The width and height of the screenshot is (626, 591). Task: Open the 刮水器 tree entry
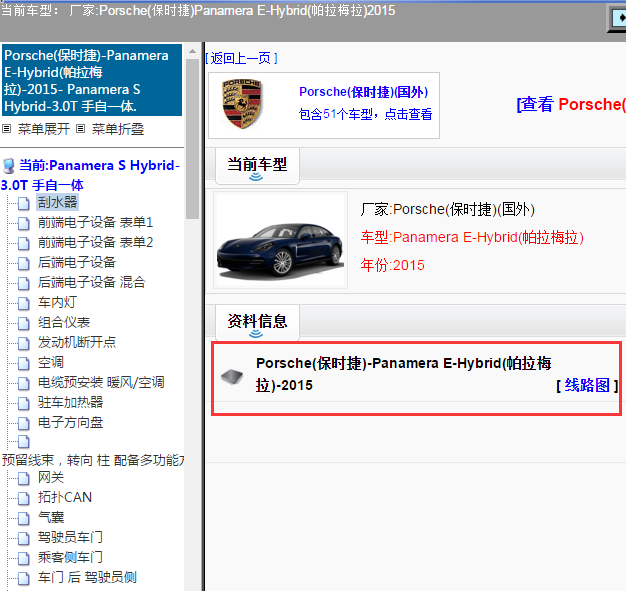coord(57,202)
